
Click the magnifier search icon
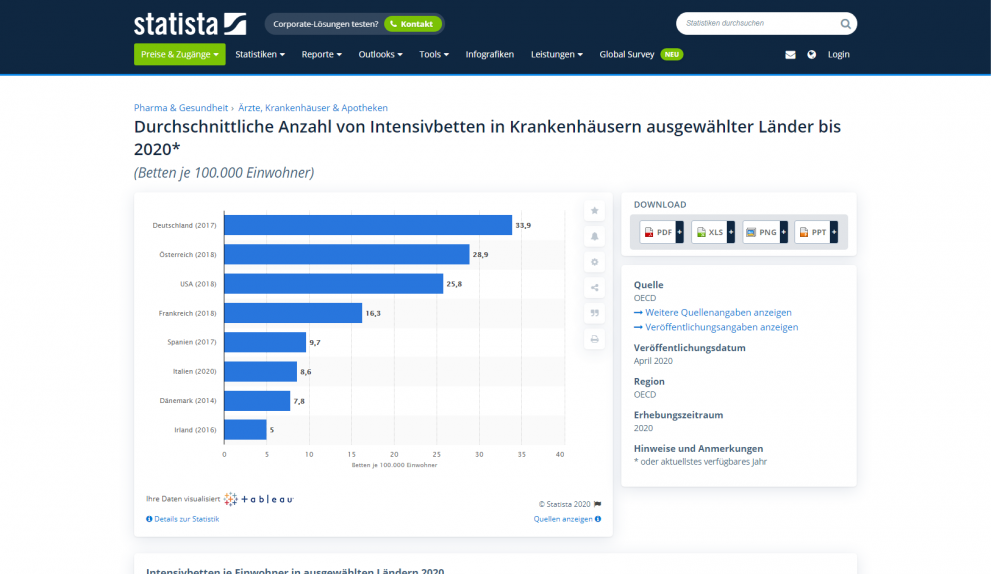tap(845, 23)
